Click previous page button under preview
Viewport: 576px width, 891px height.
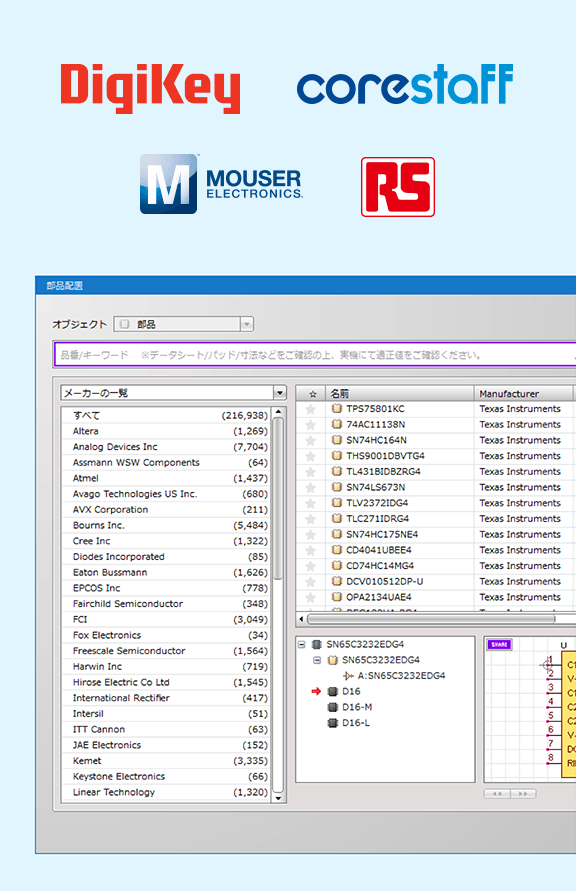coord(497,794)
